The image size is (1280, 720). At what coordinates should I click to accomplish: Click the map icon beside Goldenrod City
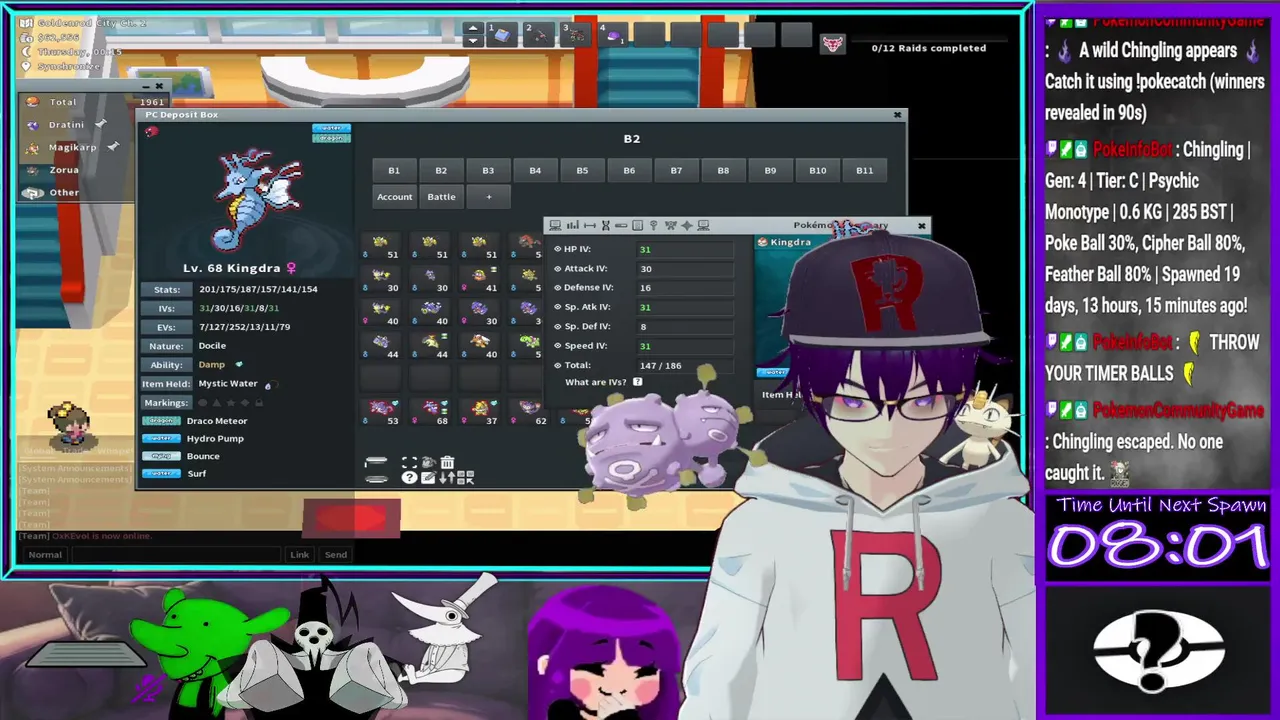27,23
